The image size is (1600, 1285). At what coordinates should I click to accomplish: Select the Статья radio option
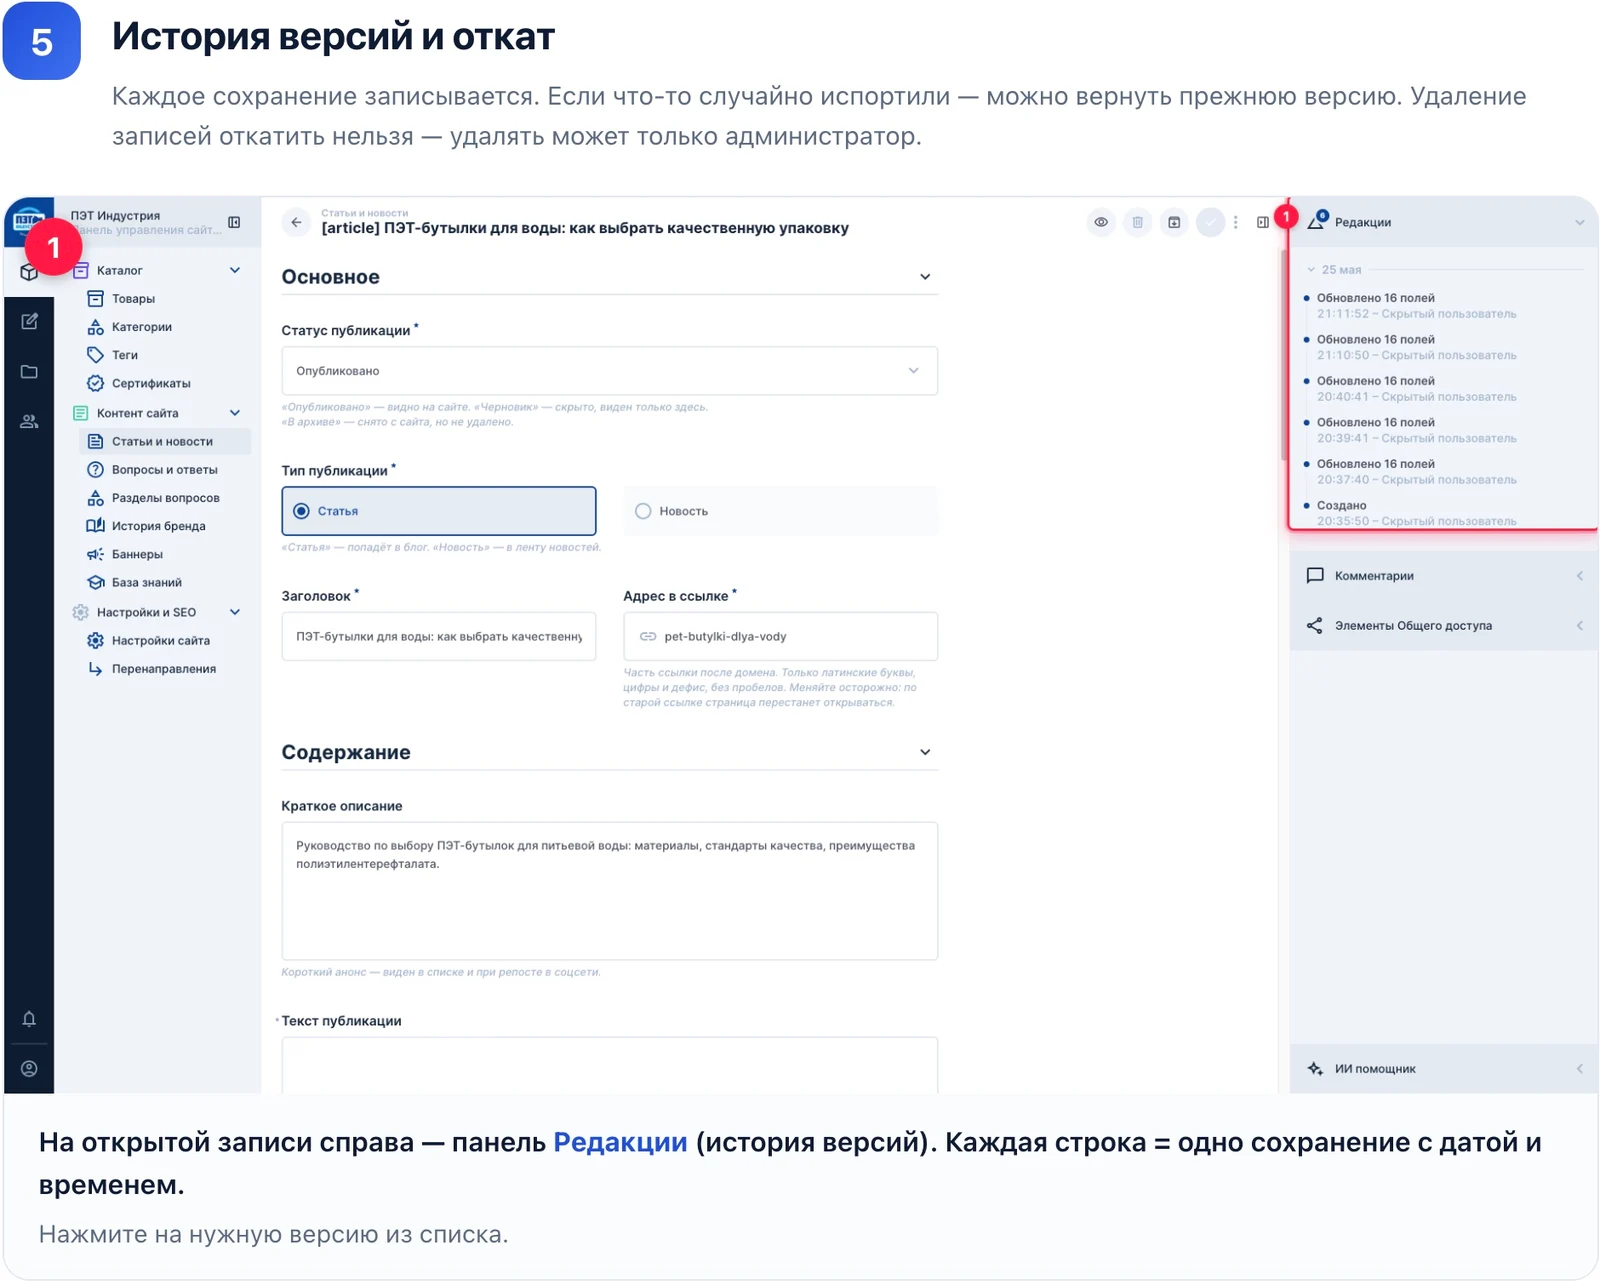tap(439, 511)
